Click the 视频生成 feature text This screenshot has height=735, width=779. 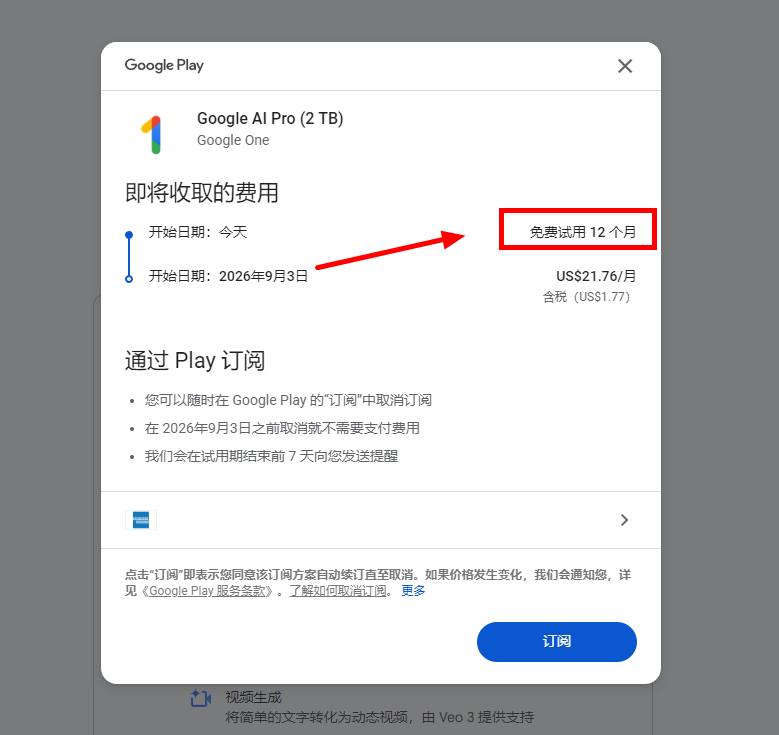coord(253,697)
